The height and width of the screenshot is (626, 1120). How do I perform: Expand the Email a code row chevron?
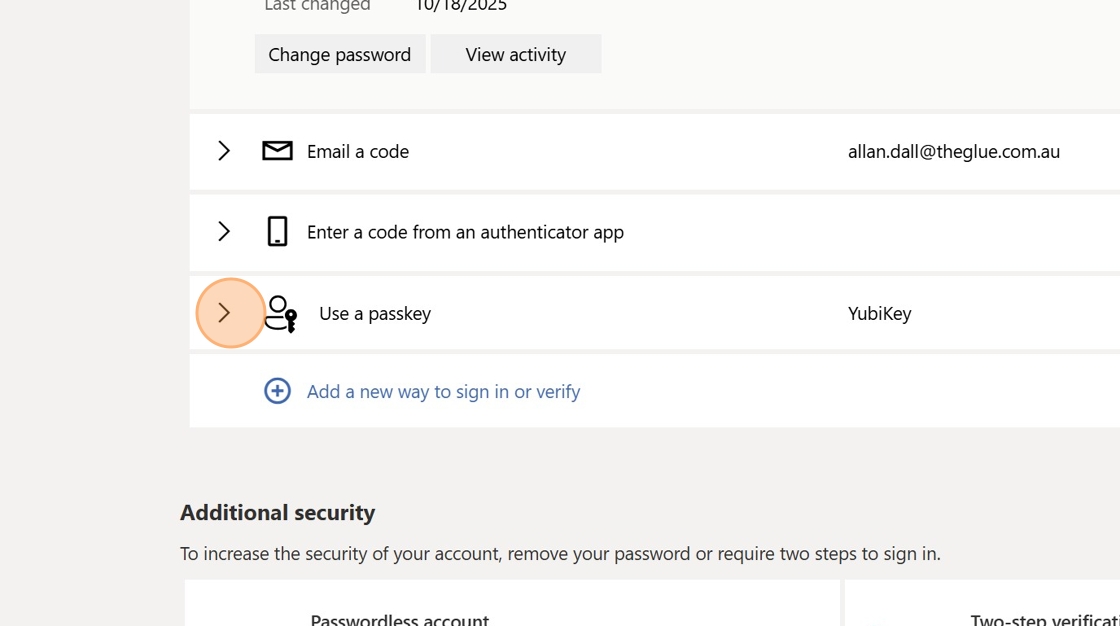pyautogui.click(x=224, y=151)
